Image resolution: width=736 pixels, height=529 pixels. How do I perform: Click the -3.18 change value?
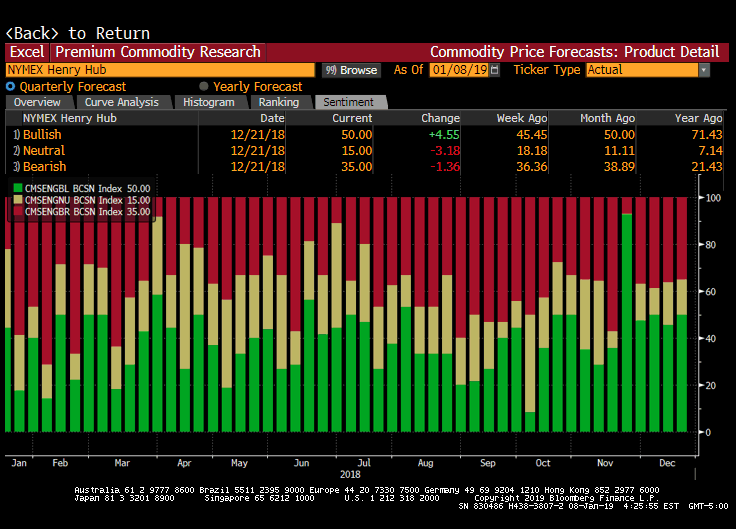pyautogui.click(x=445, y=151)
